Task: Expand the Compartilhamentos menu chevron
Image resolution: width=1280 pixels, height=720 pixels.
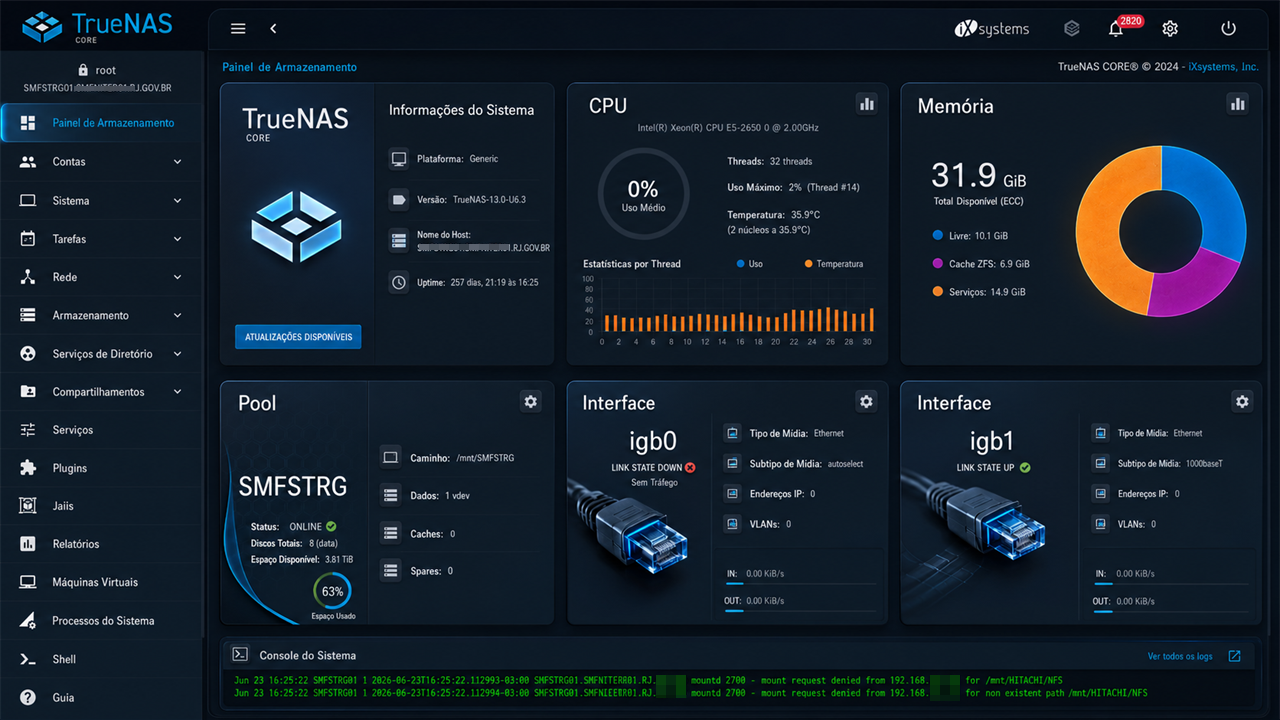Action: coord(178,392)
